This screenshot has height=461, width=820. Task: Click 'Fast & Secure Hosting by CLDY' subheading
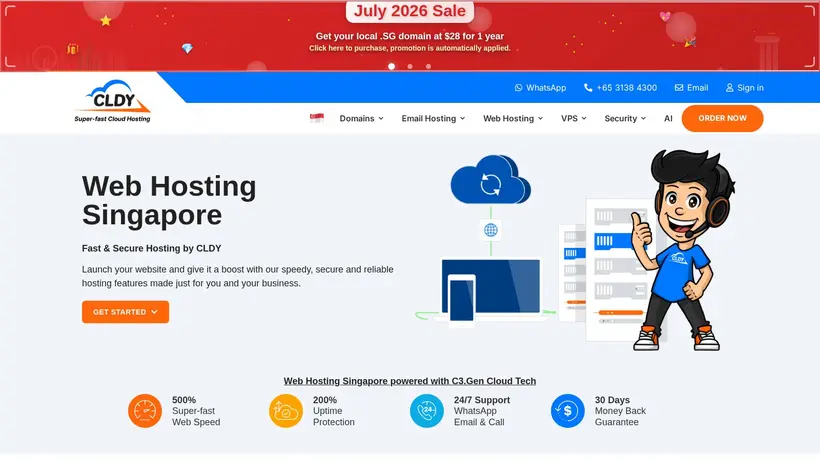pos(152,248)
